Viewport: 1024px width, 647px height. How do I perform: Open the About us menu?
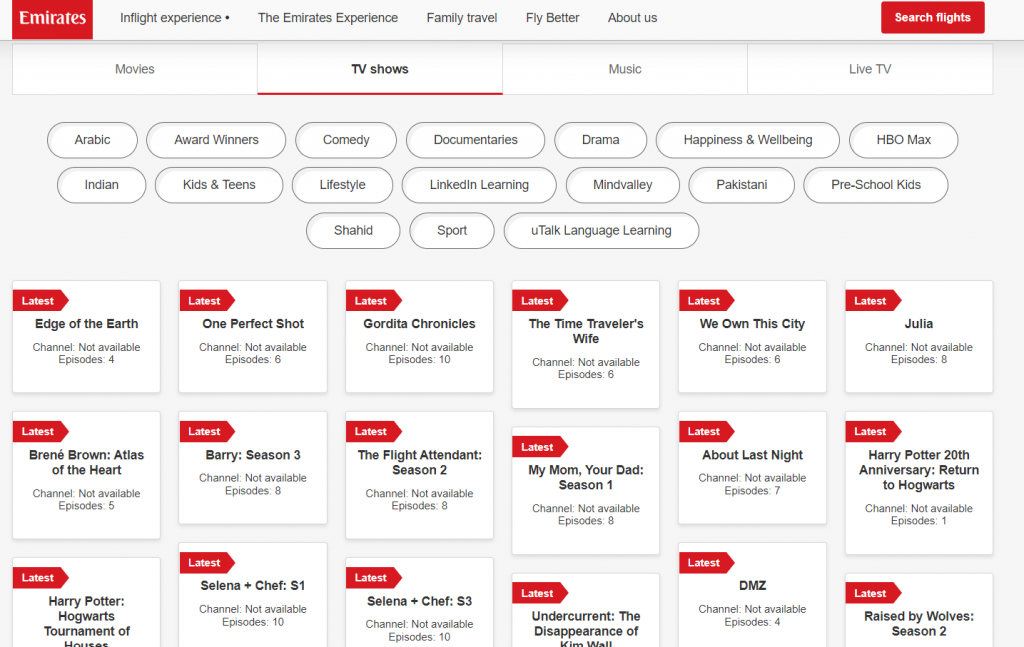coord(632,18)
